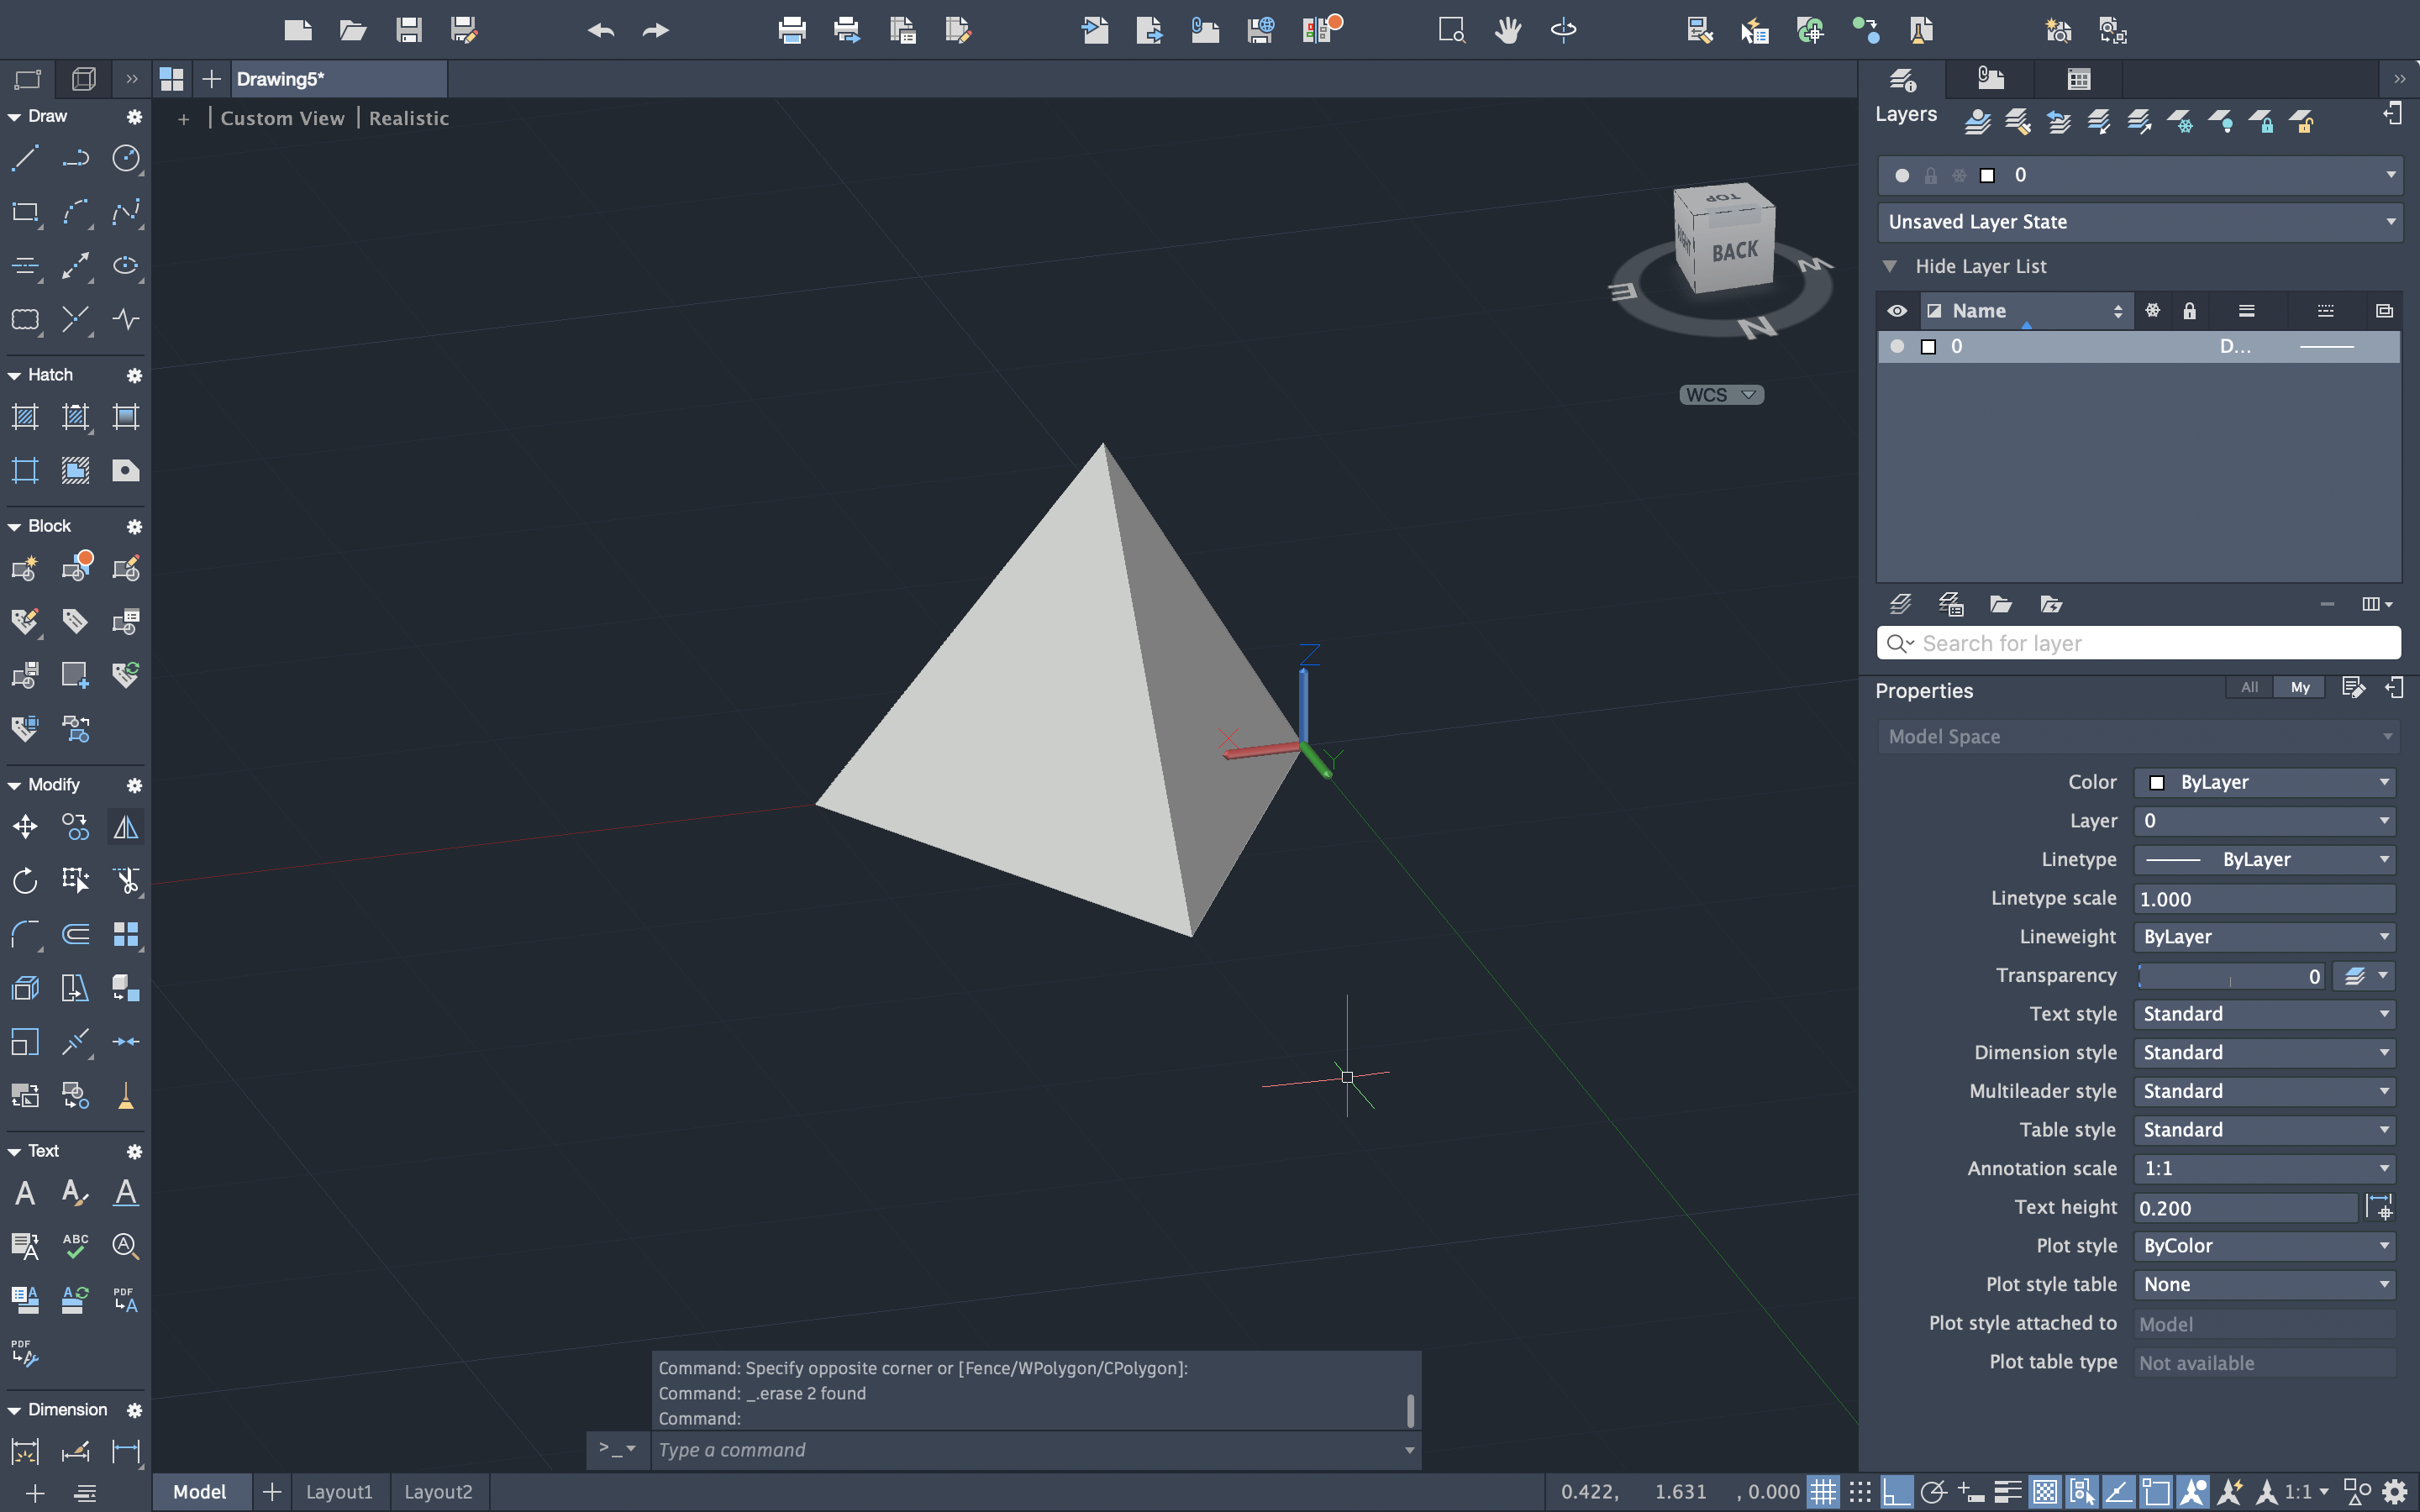Select the Ellipse draw tool
Screen dimensions: 2420x1512
coord(126,265)
